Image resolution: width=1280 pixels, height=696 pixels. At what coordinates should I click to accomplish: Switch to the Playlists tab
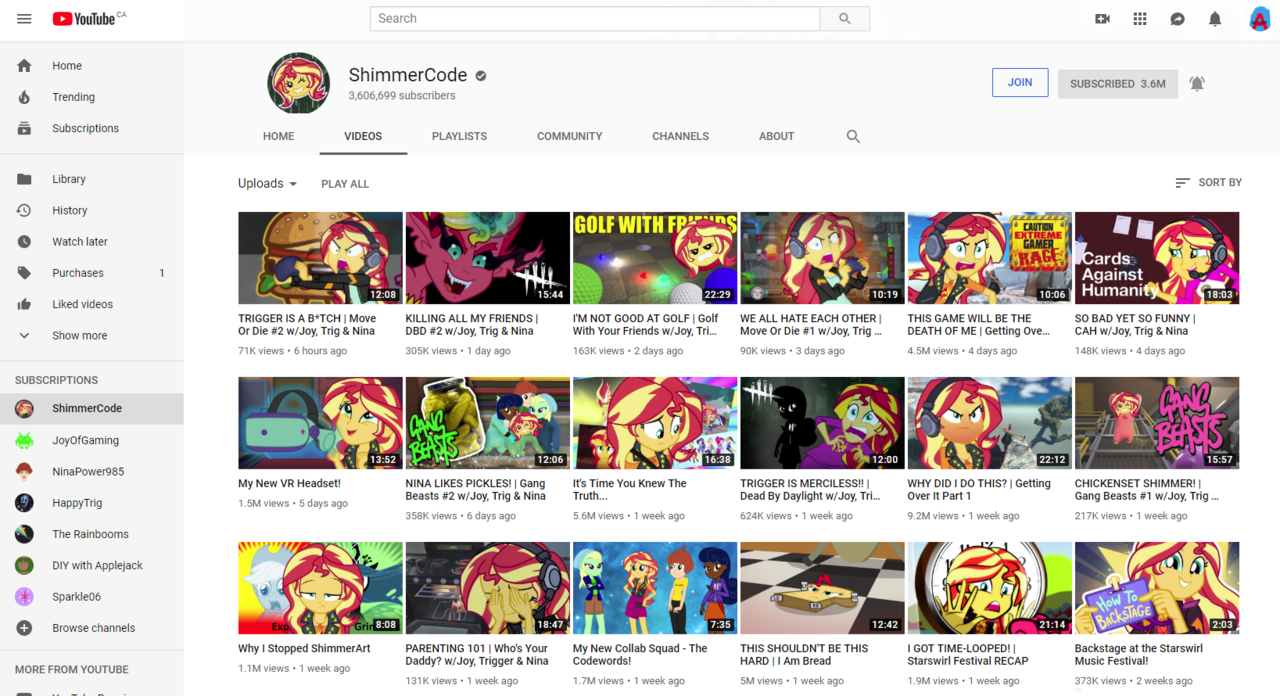459,137
